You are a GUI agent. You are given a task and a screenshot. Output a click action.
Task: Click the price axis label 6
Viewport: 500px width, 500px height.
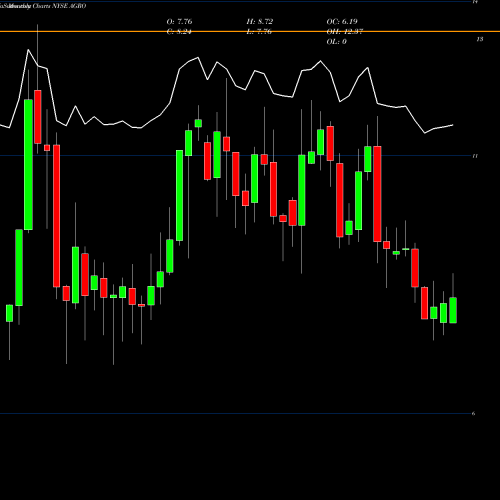click(x=473, y=414)
